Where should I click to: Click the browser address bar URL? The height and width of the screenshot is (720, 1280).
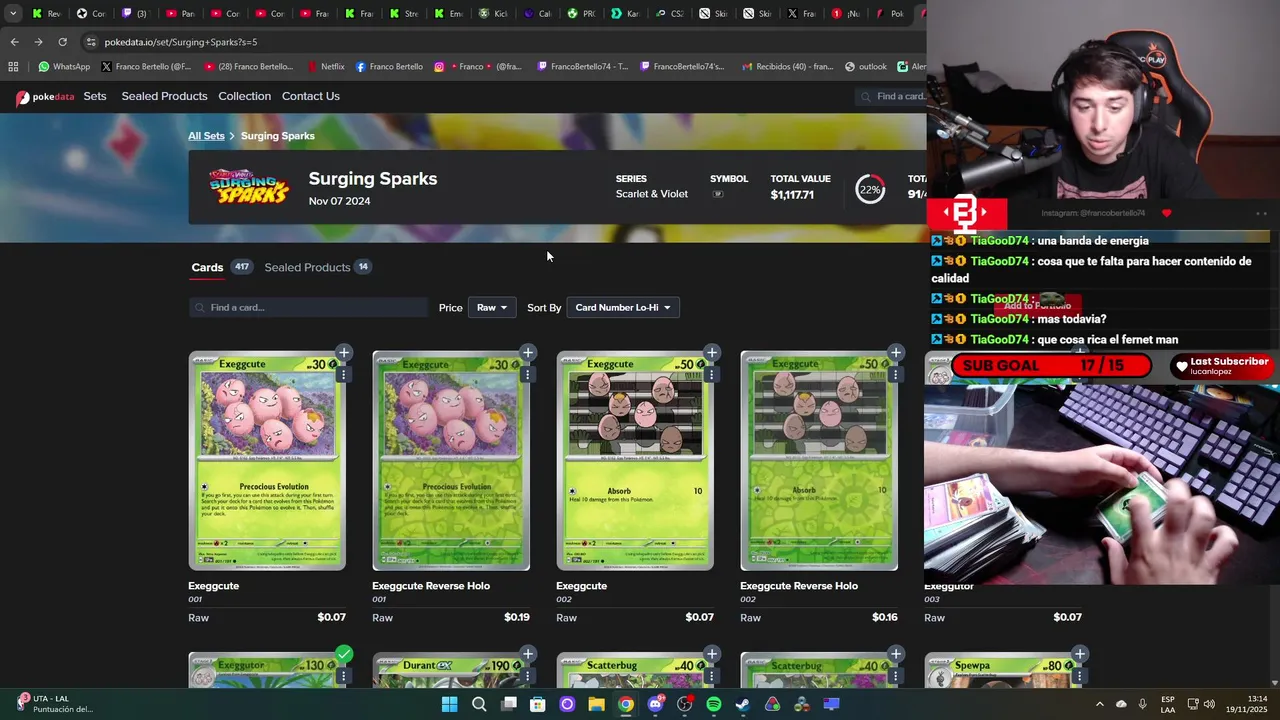pos(181,42)
